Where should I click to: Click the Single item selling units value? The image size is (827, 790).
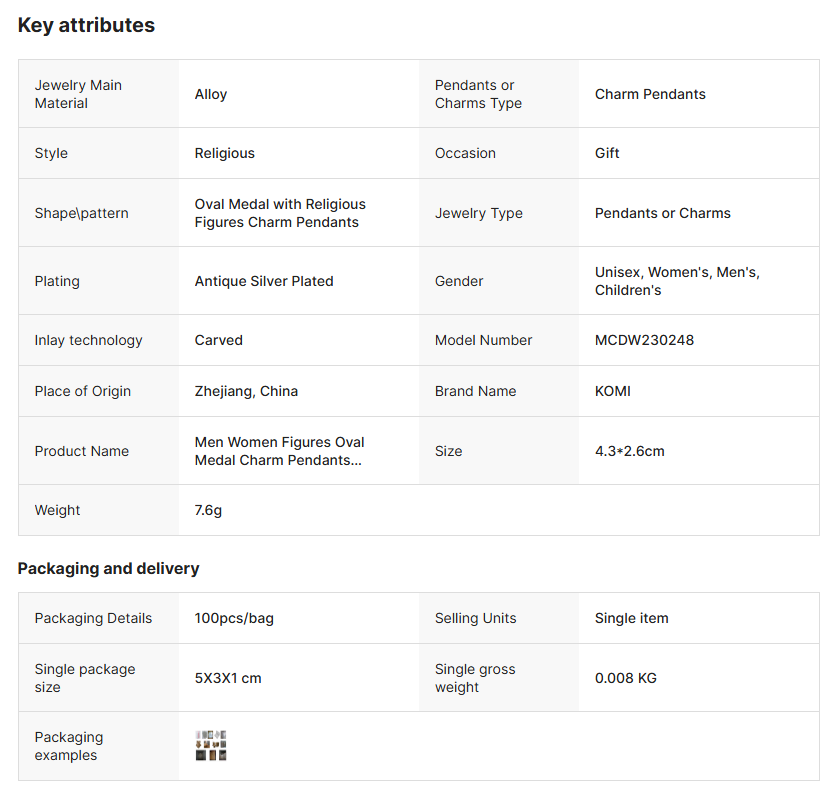point(631,618)
